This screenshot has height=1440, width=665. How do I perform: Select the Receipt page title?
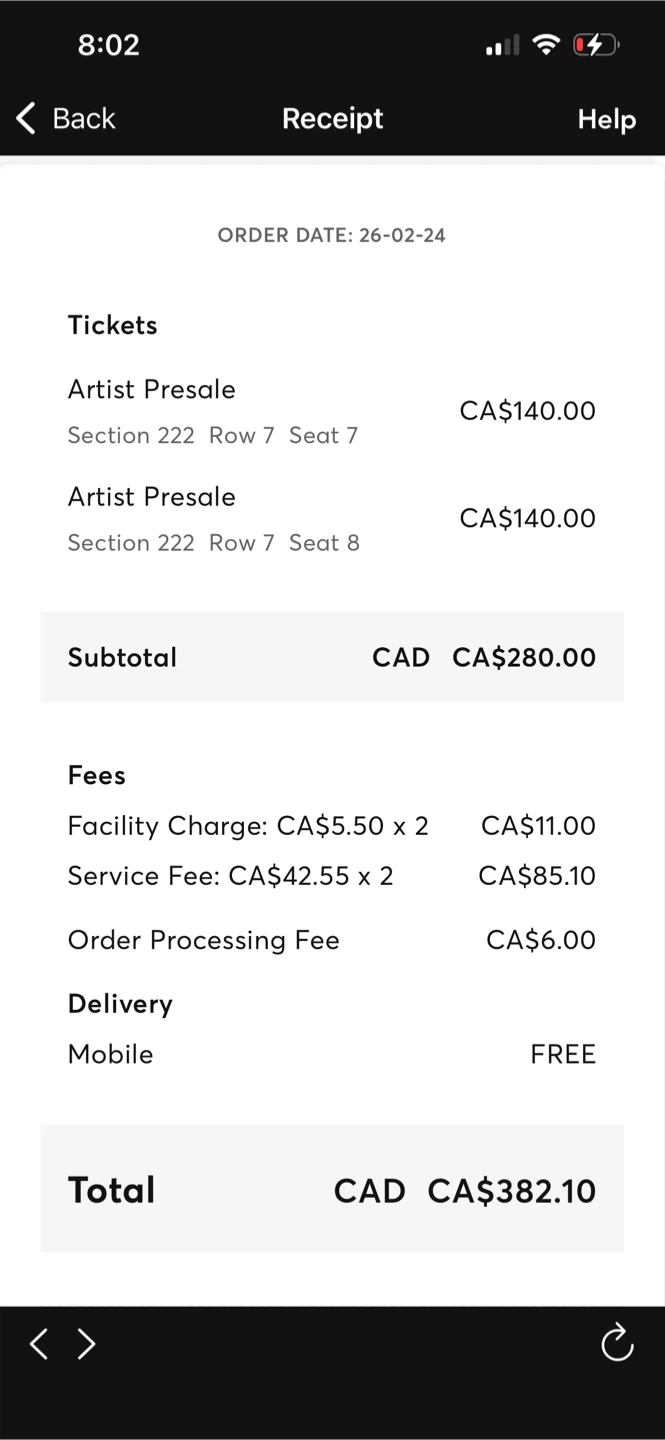pyautogui.click(x=332, y=118)
